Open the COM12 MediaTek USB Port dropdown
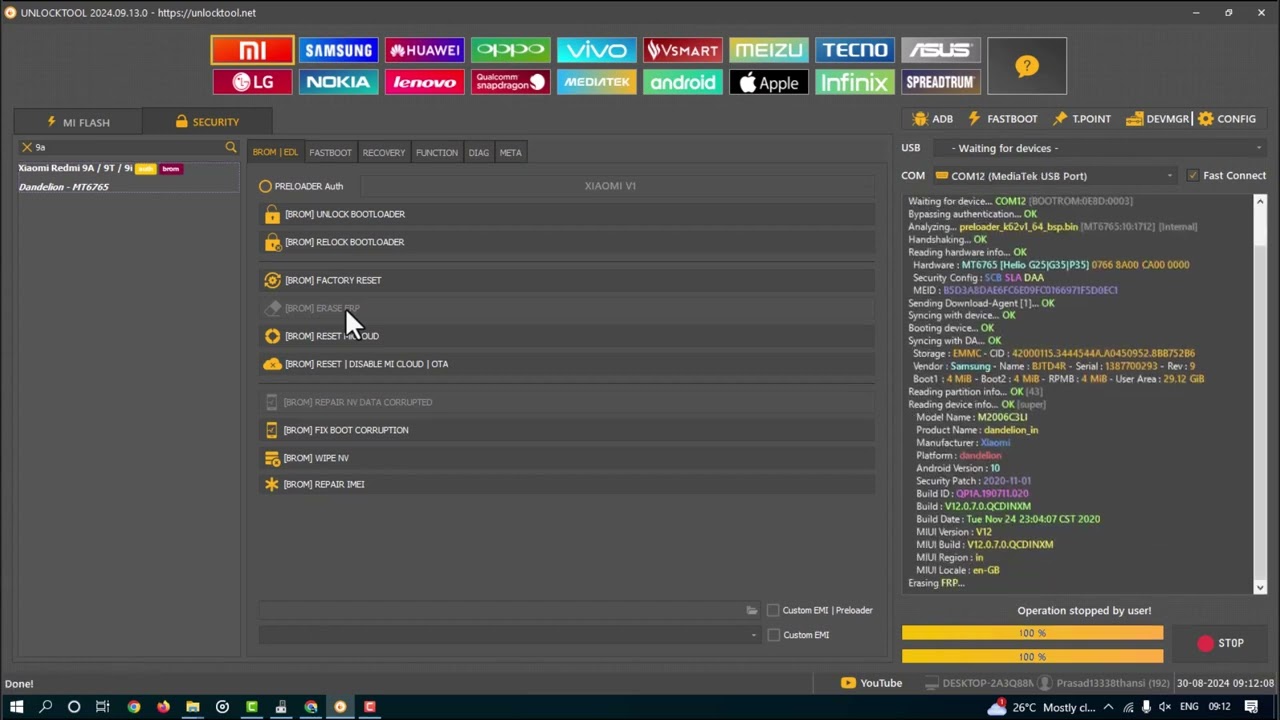 tap(1056, 176)
